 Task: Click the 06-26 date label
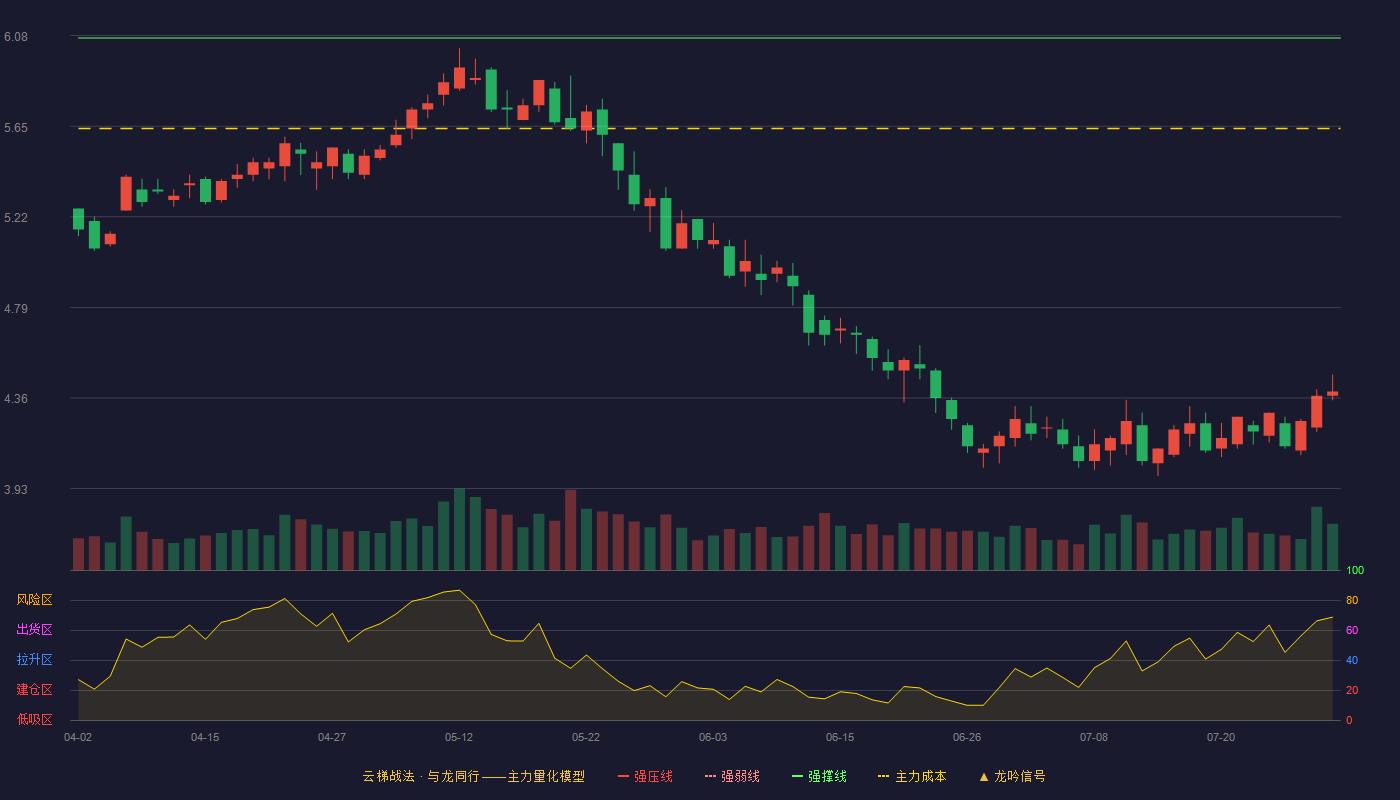point(967,737)
